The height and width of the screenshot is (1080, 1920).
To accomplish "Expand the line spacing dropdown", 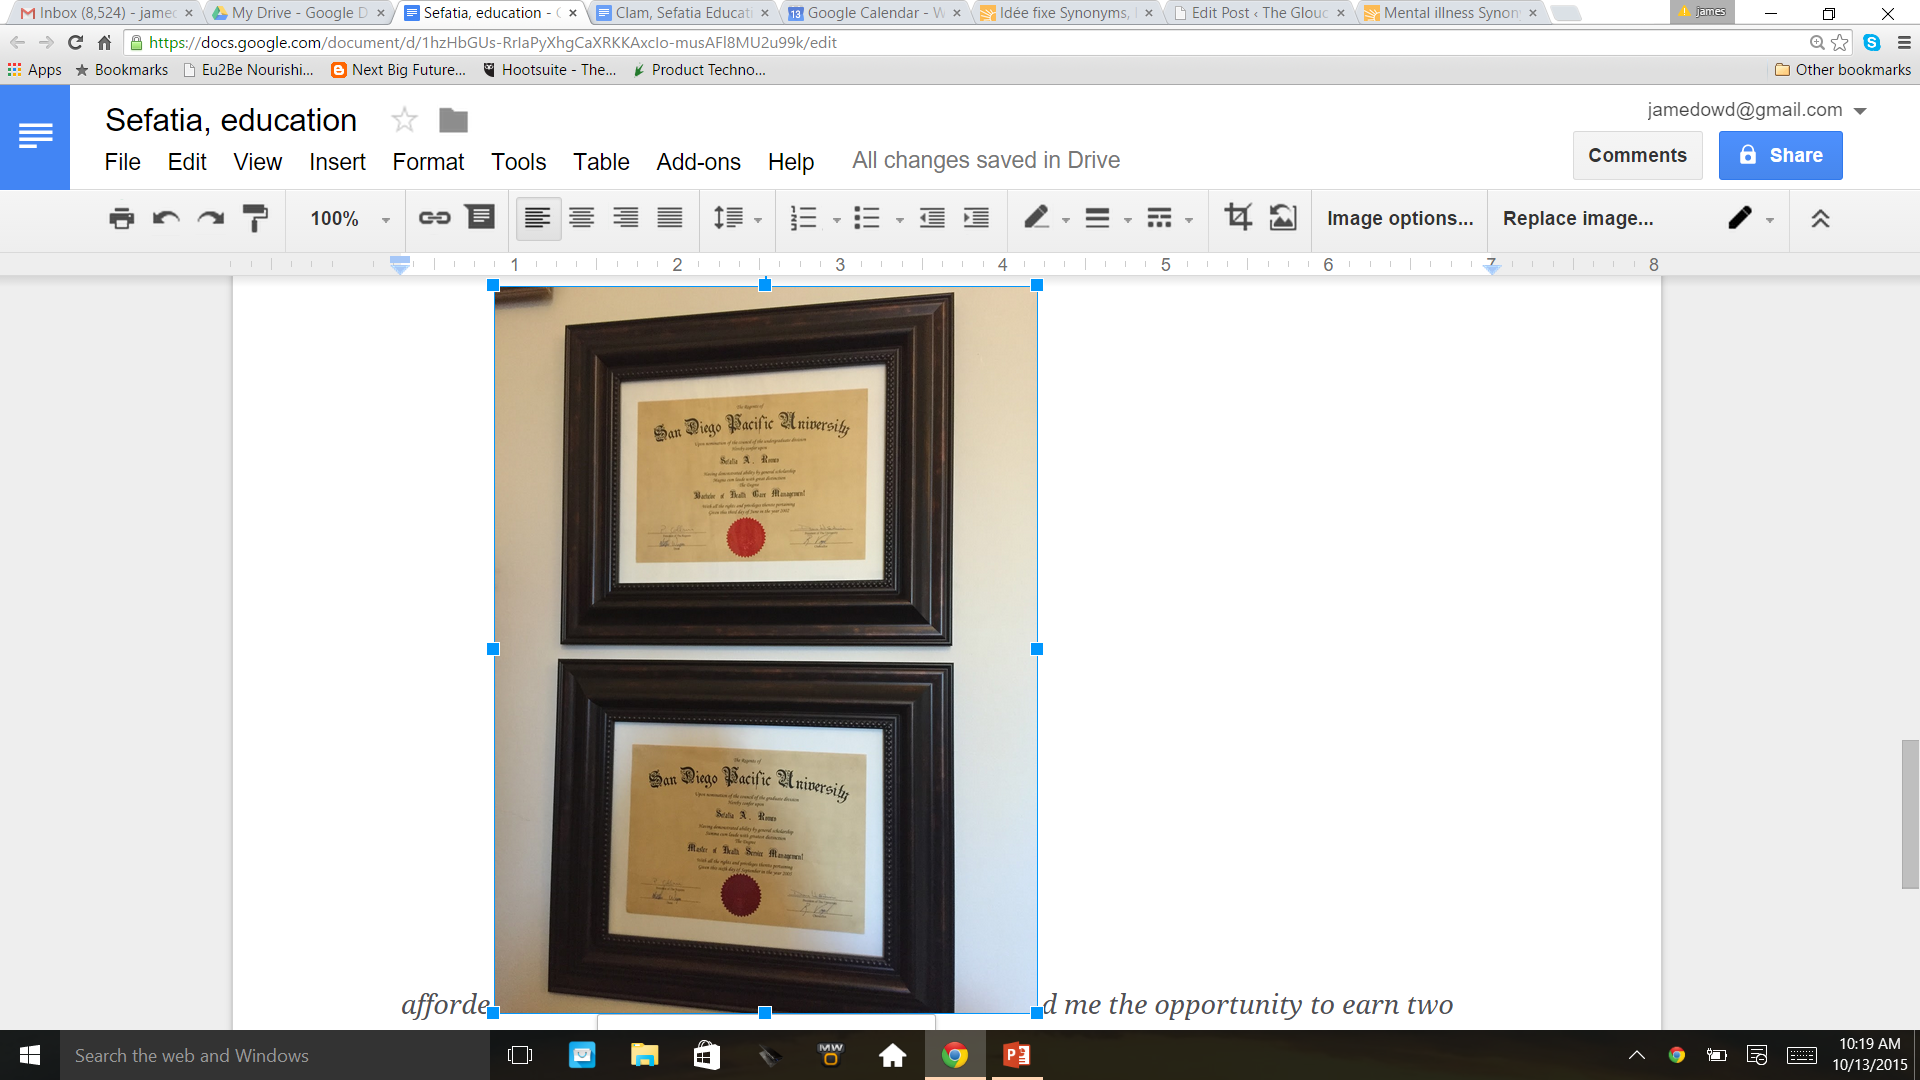I will [x=737, y=218].
